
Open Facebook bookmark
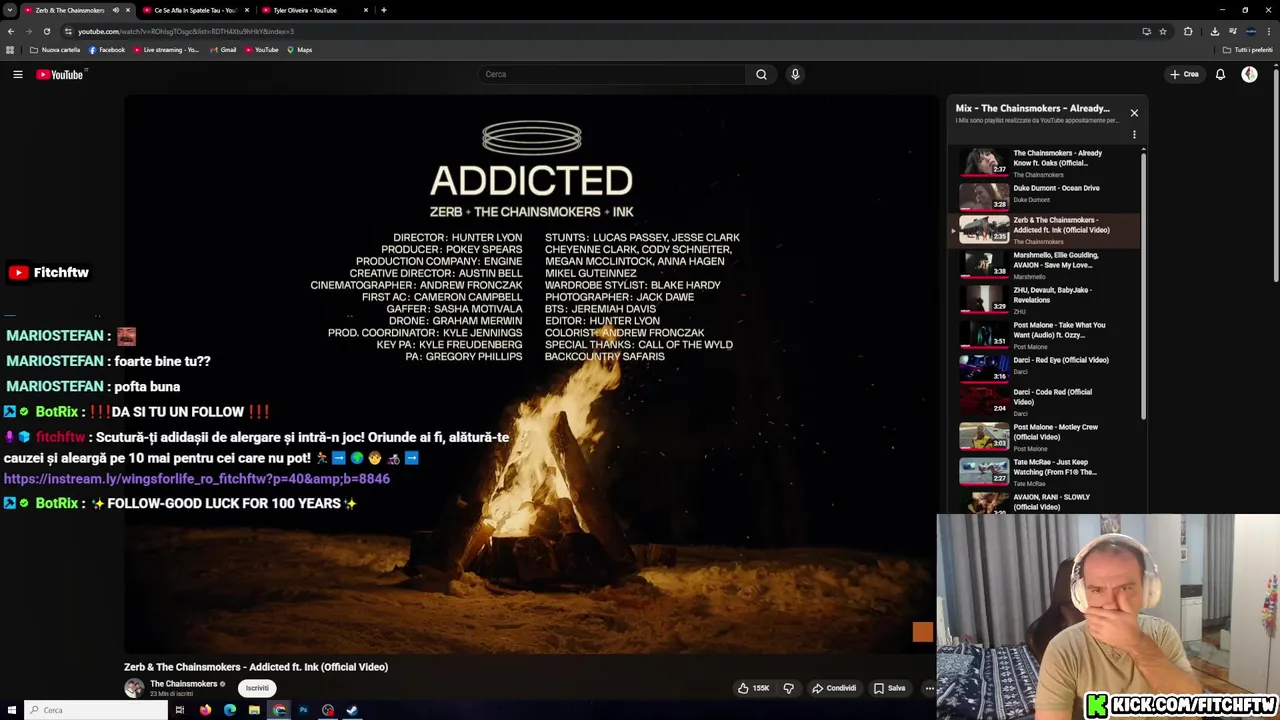pyautogui.click(x=107, y=50)
